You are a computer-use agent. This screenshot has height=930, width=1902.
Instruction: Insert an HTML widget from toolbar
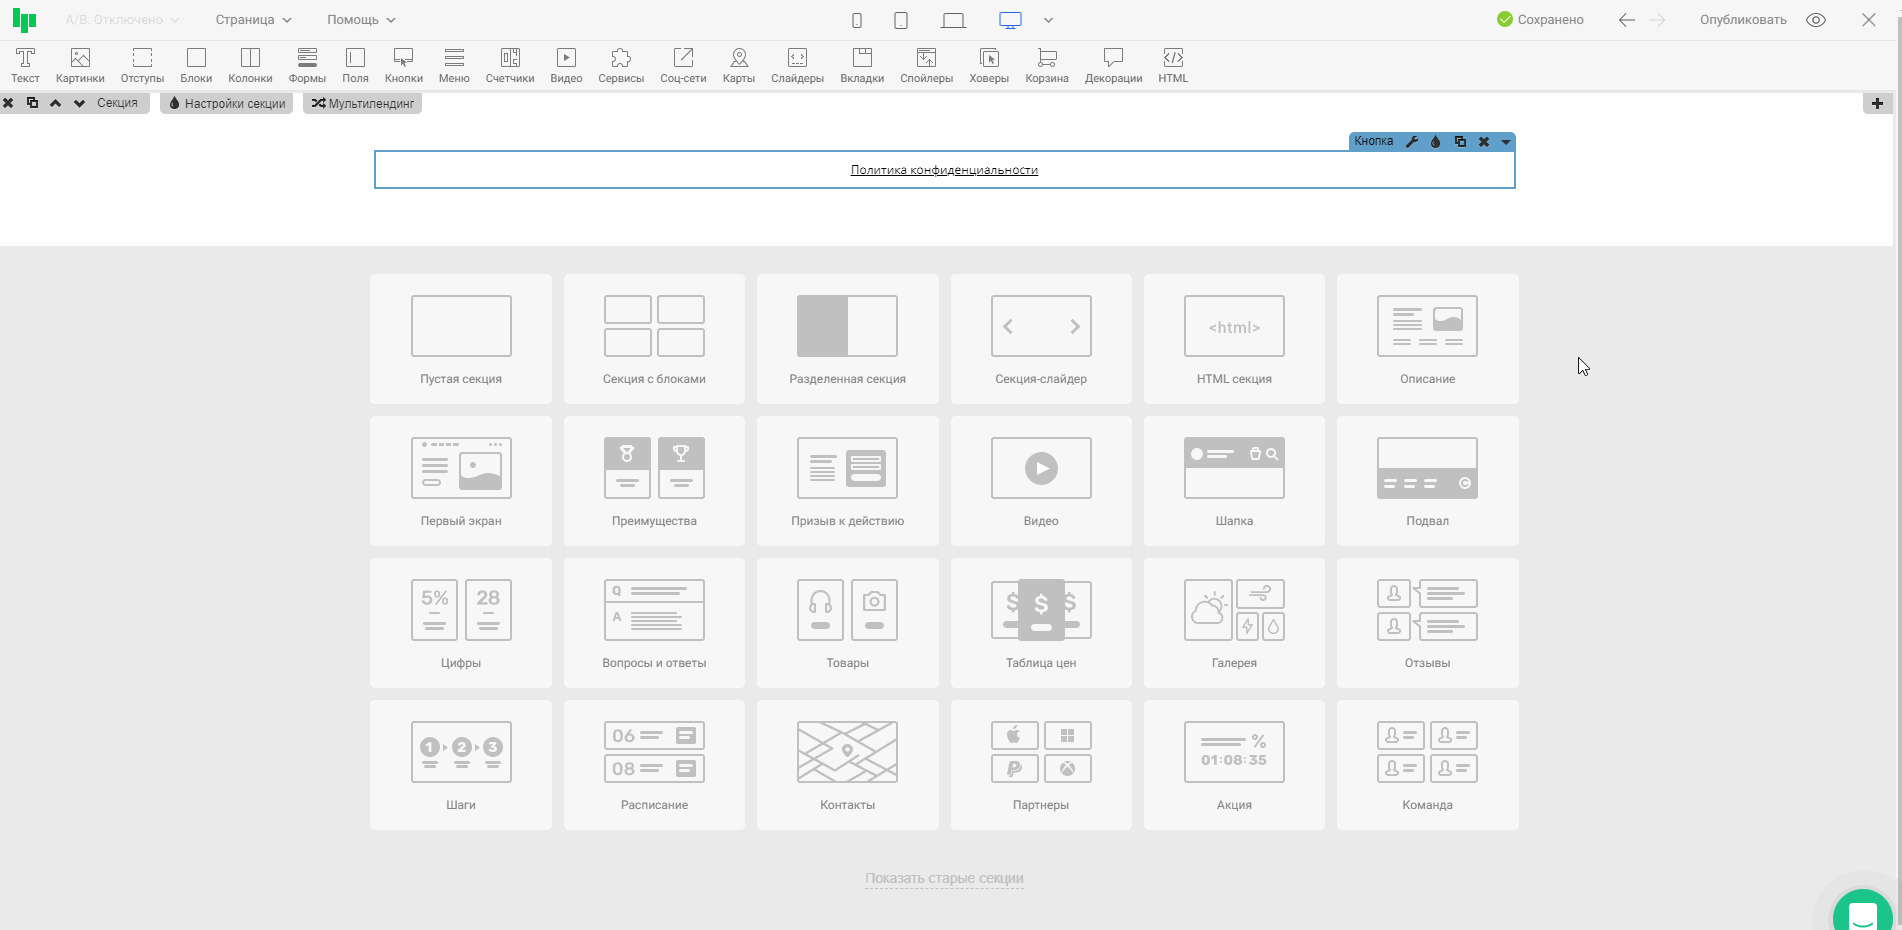1173,65
